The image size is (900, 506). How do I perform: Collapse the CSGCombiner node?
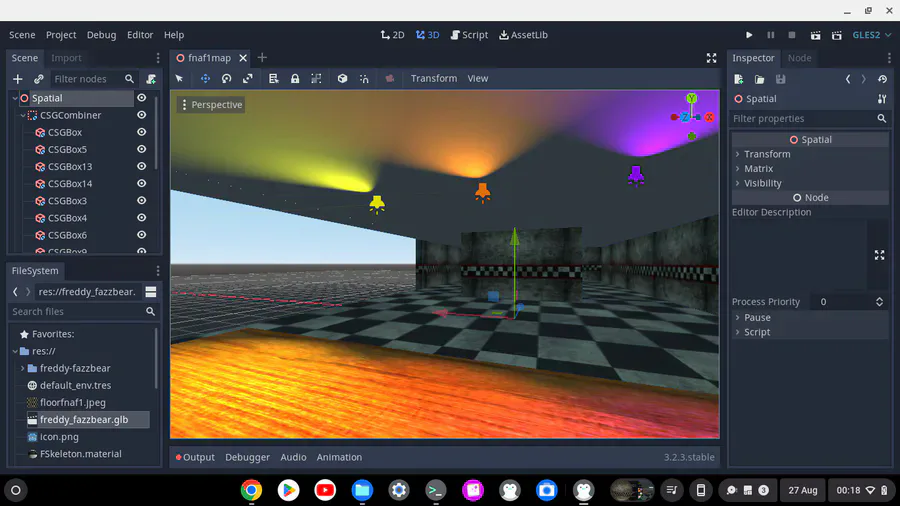pos(23,115)
